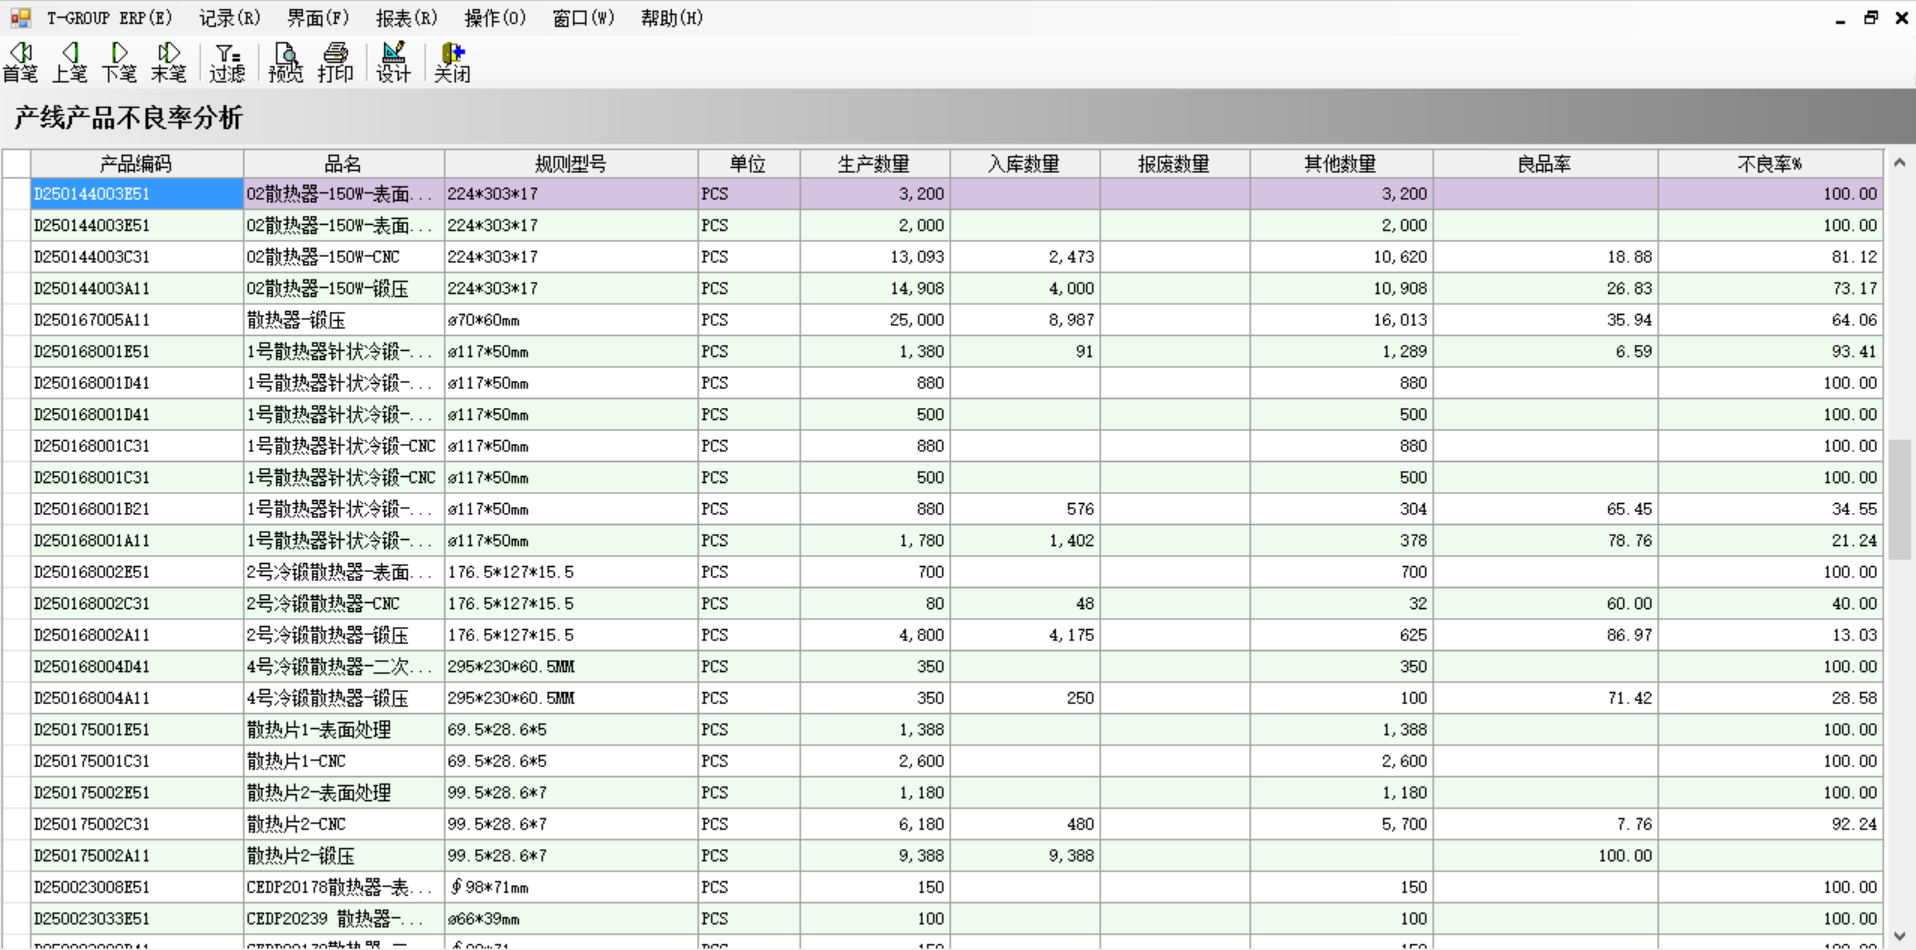Select product code D250167005A11
The image size is (1916, 950).
(x=137, y=320)
